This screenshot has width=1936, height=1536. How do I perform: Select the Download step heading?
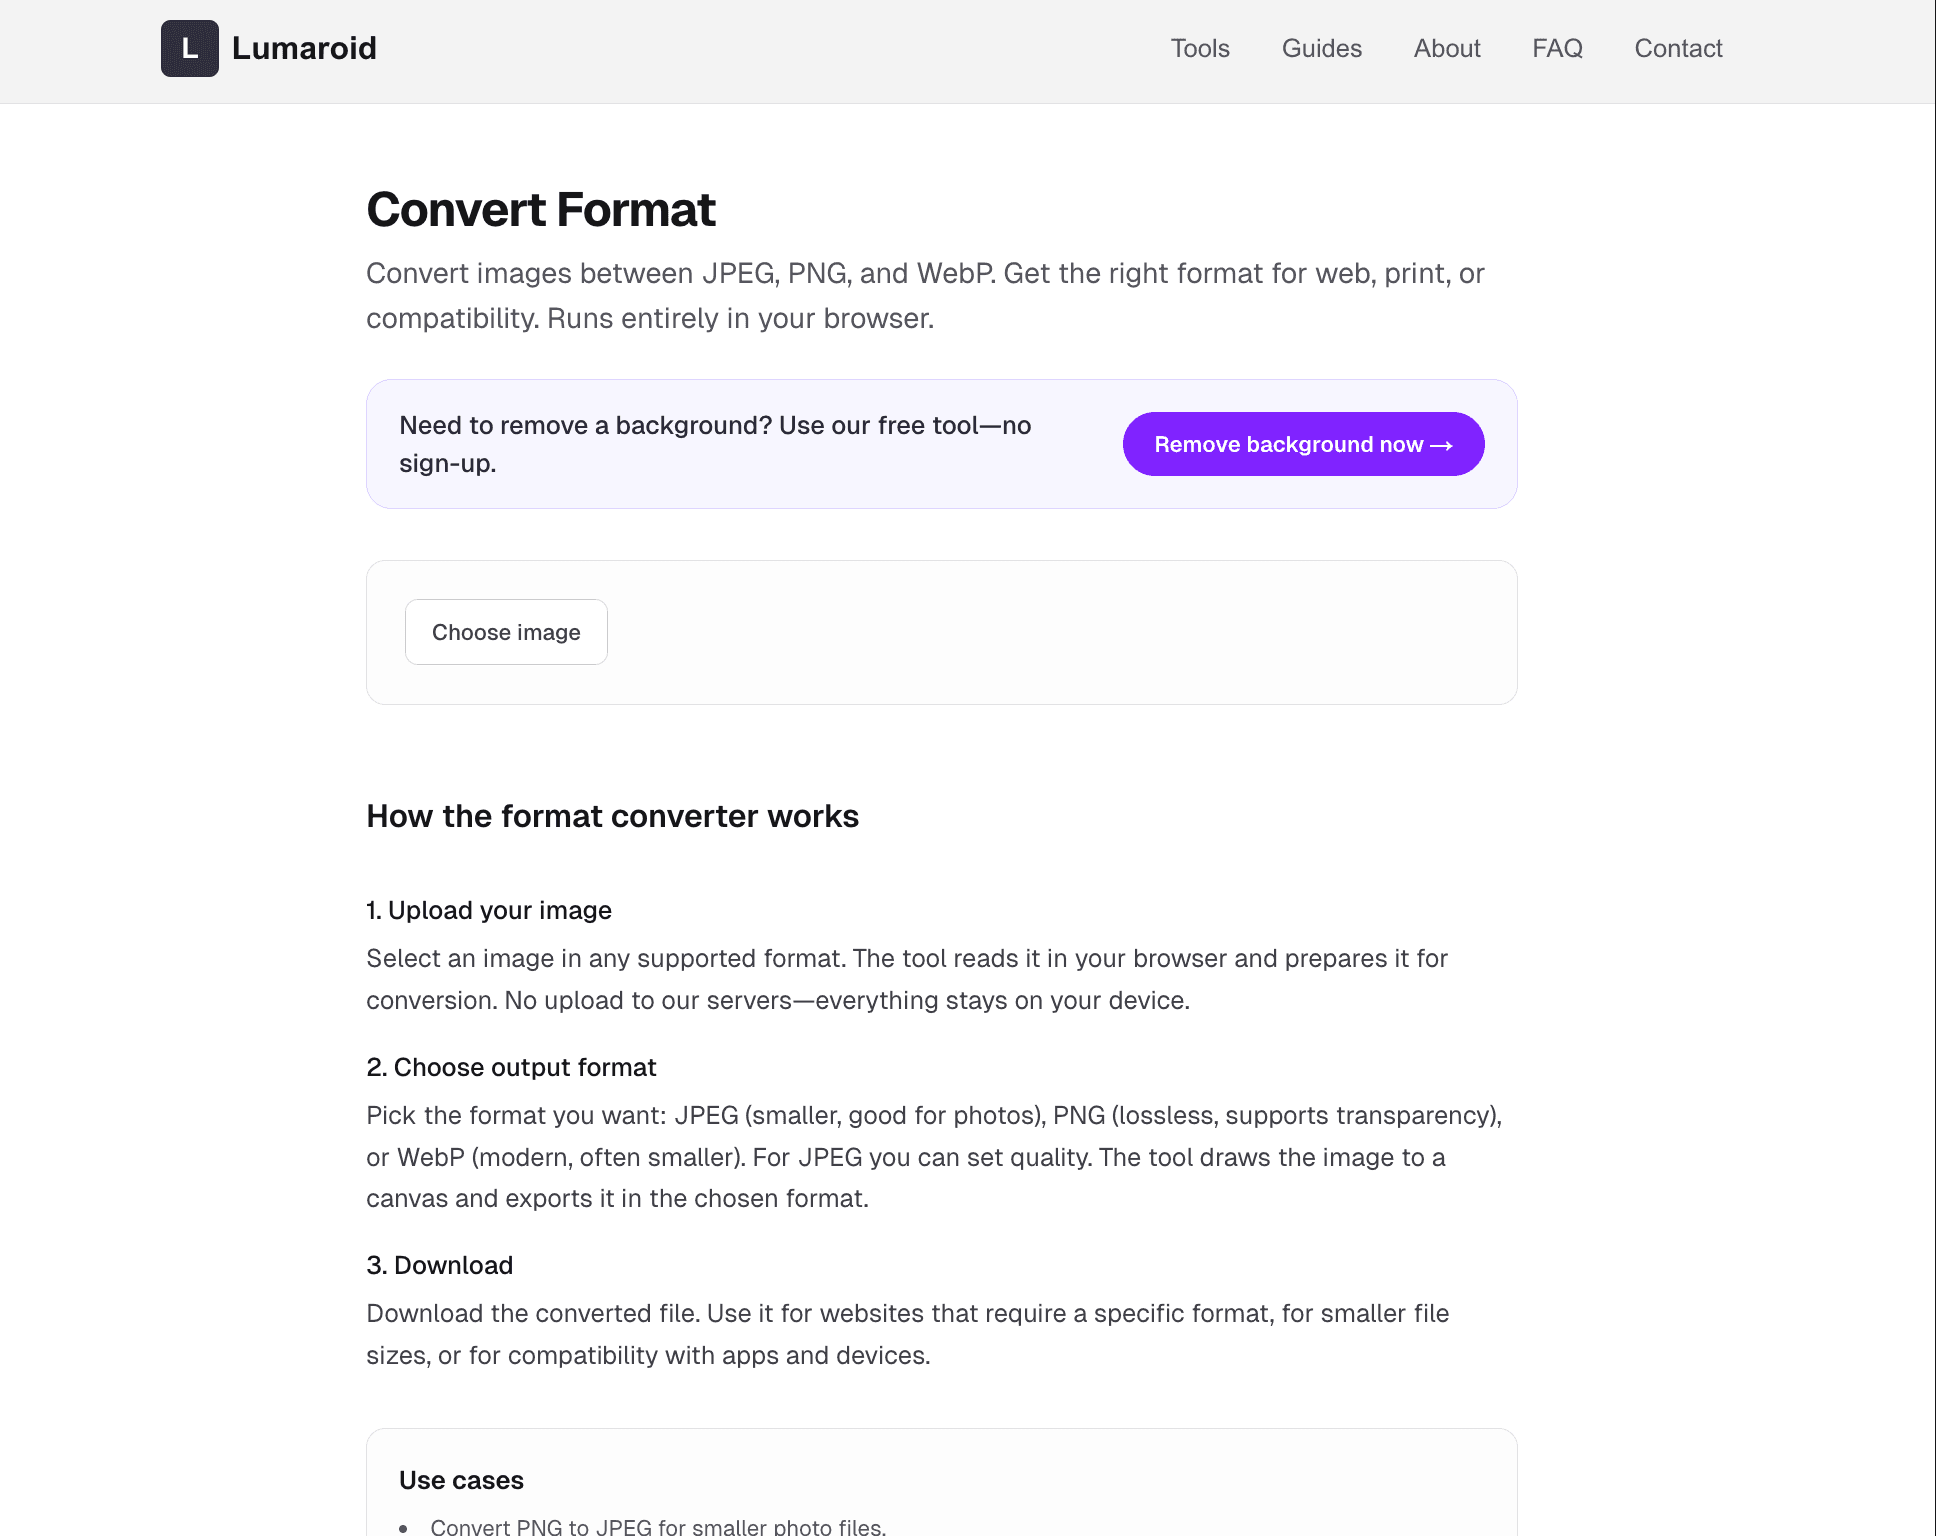click(440, 1265)
